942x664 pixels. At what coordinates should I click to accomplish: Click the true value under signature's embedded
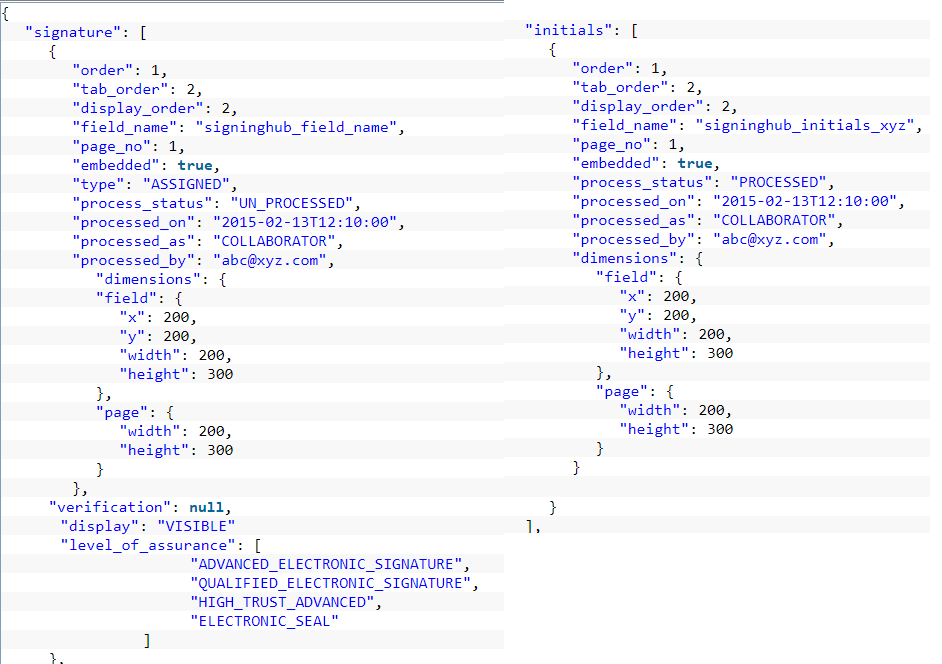[x=196, y=165]
